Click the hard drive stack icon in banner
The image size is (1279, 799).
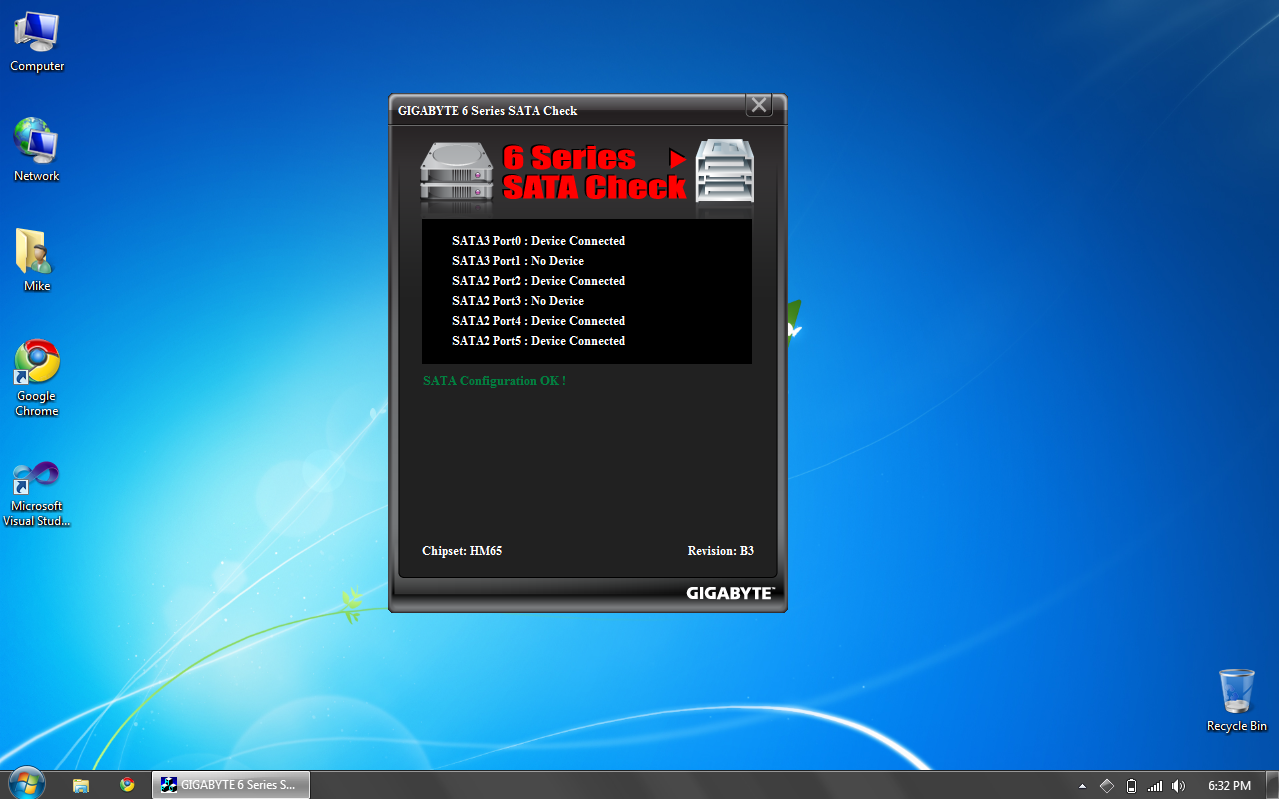(x=457, y=174)
